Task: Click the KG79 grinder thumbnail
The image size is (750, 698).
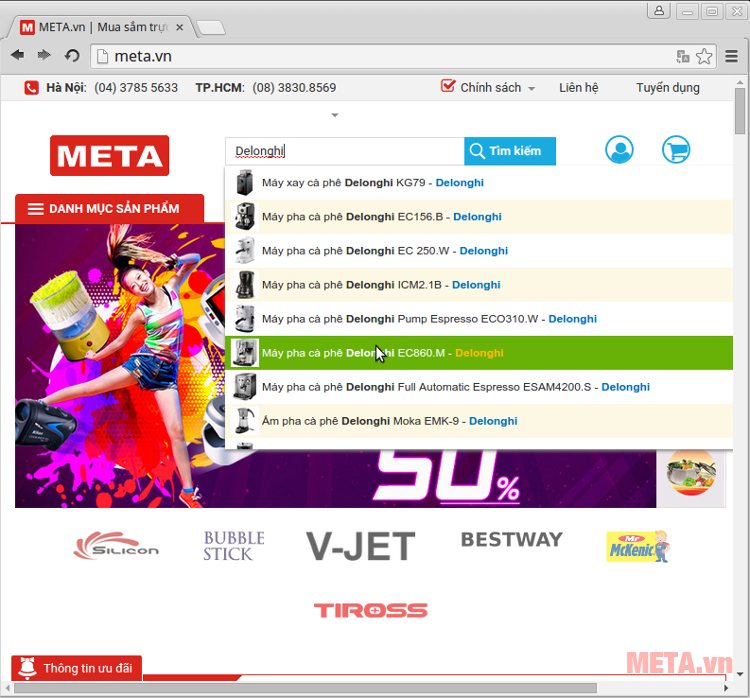Action: coord(245,182)
